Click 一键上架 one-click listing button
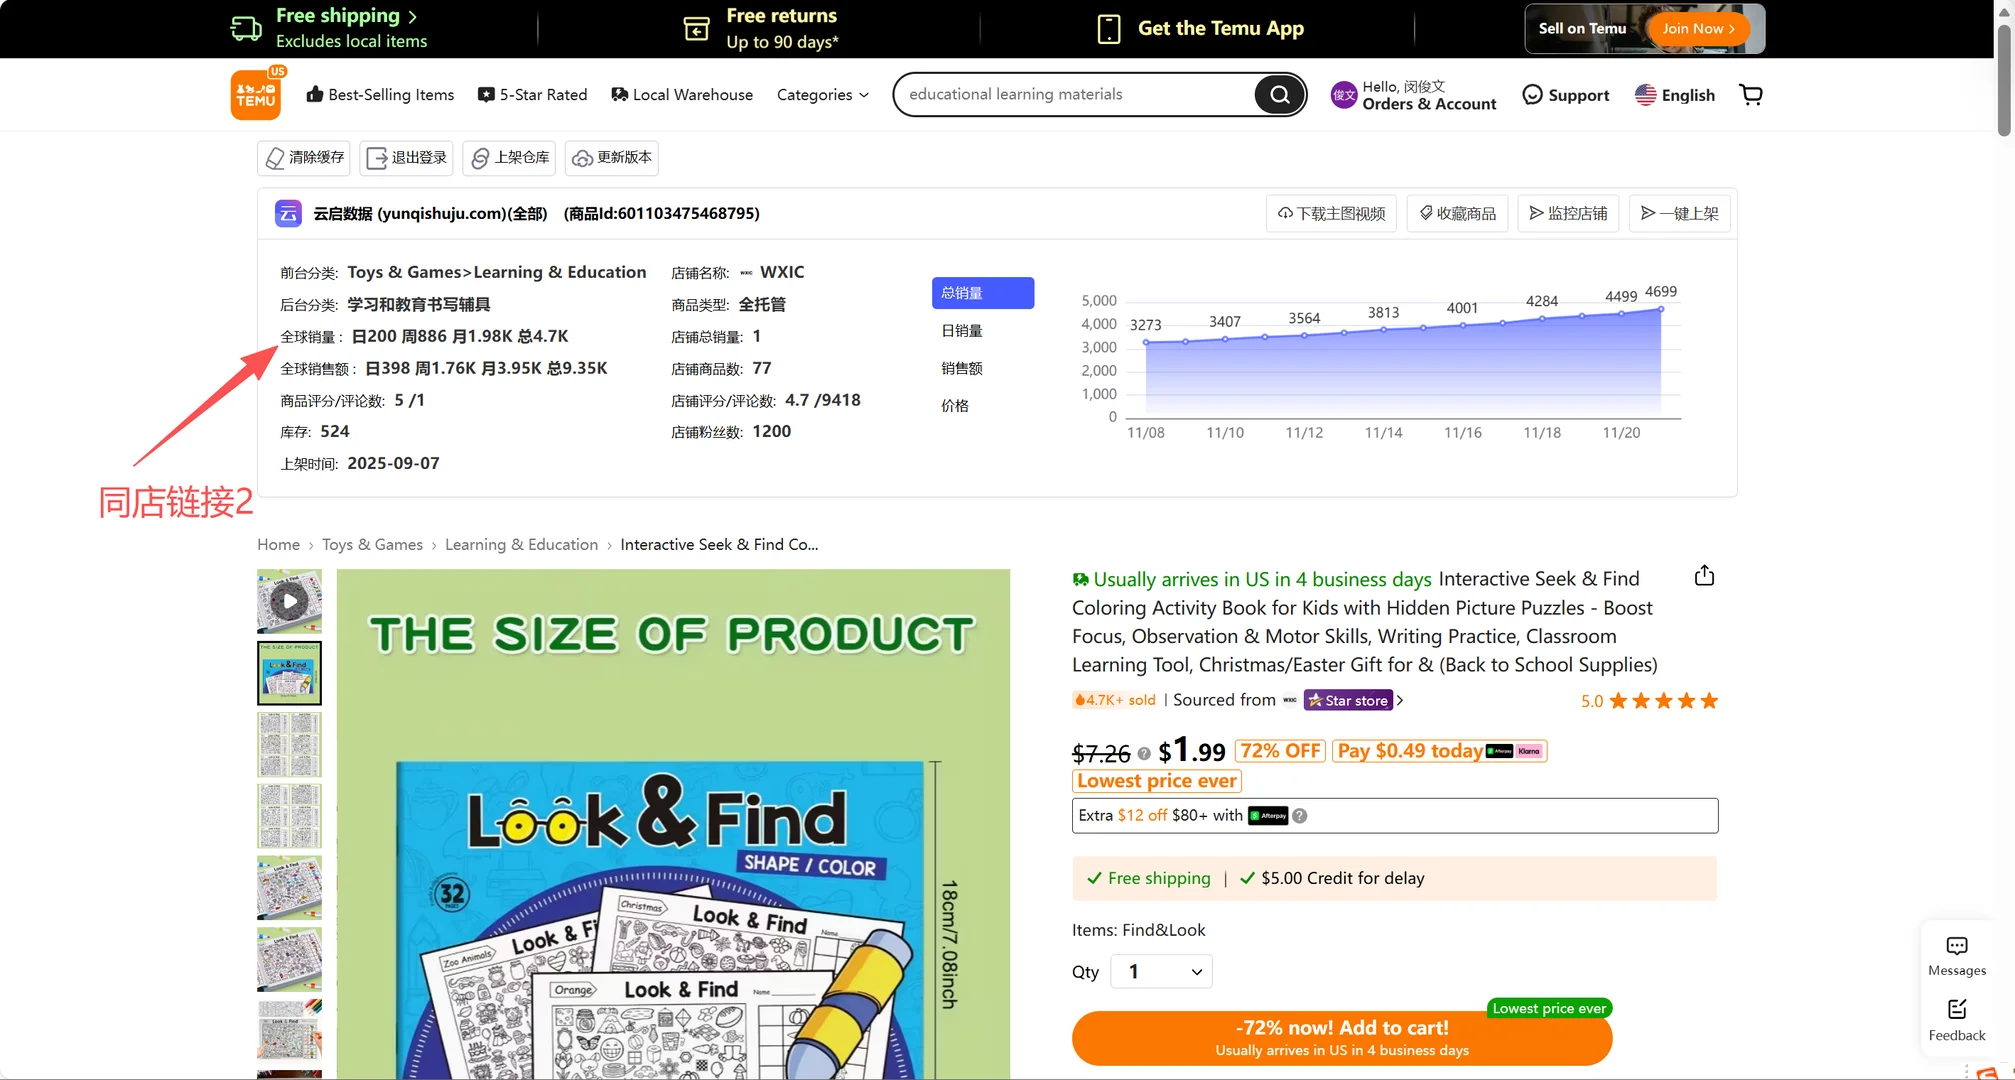The width and height of the screenshot is (2015, 1080). click(1679, 213)
